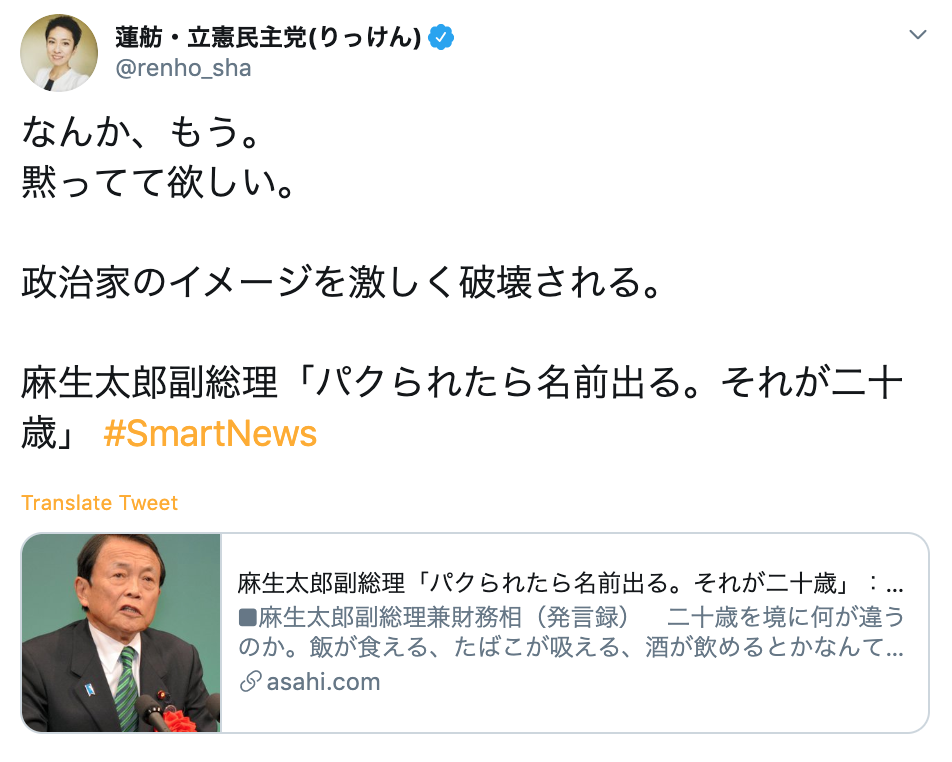This screenshot has height=762, width=952.
Task: Click the Translate Tweet link
Action: (100, 503)
